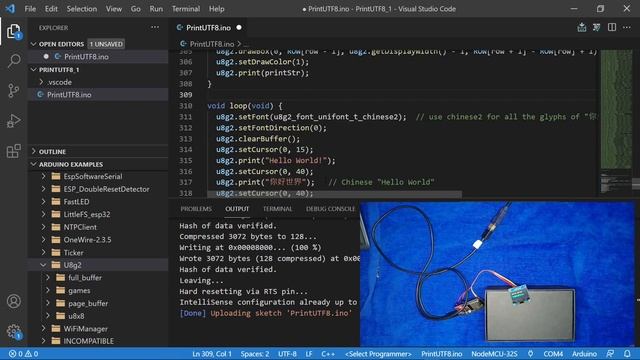Click C++ language mode in status bar

point(328,354)
